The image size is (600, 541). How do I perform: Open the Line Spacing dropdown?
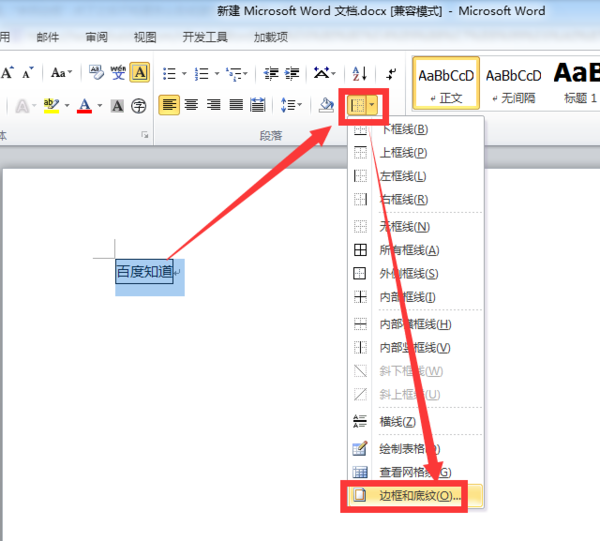pyautogui.click(x=291, y=105)
